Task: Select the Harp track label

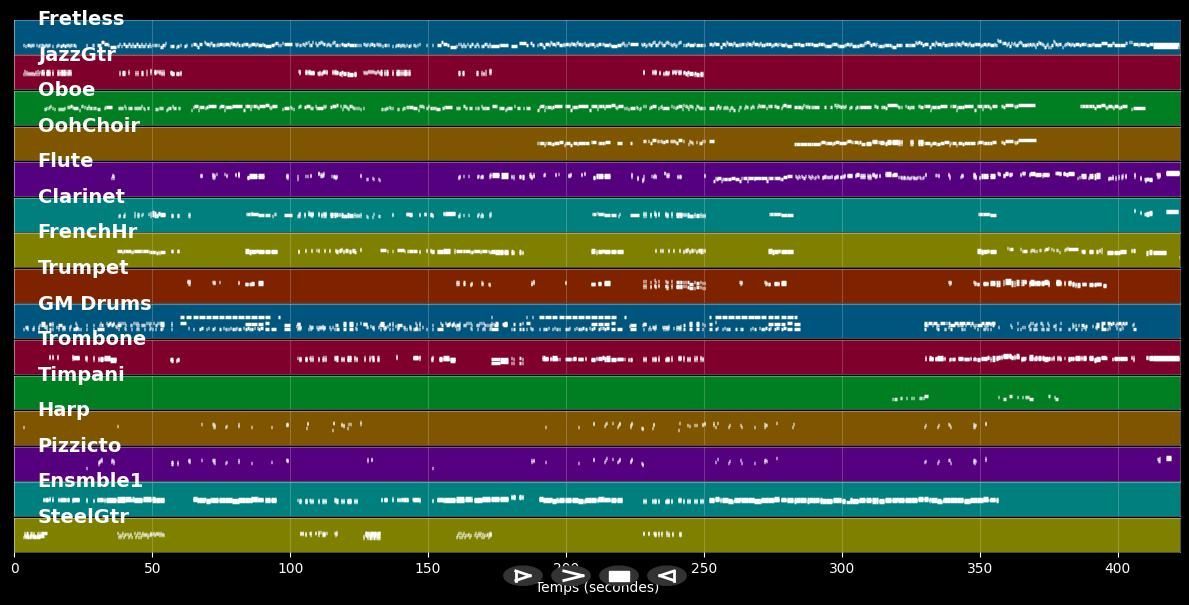Action: coord(64,410)
